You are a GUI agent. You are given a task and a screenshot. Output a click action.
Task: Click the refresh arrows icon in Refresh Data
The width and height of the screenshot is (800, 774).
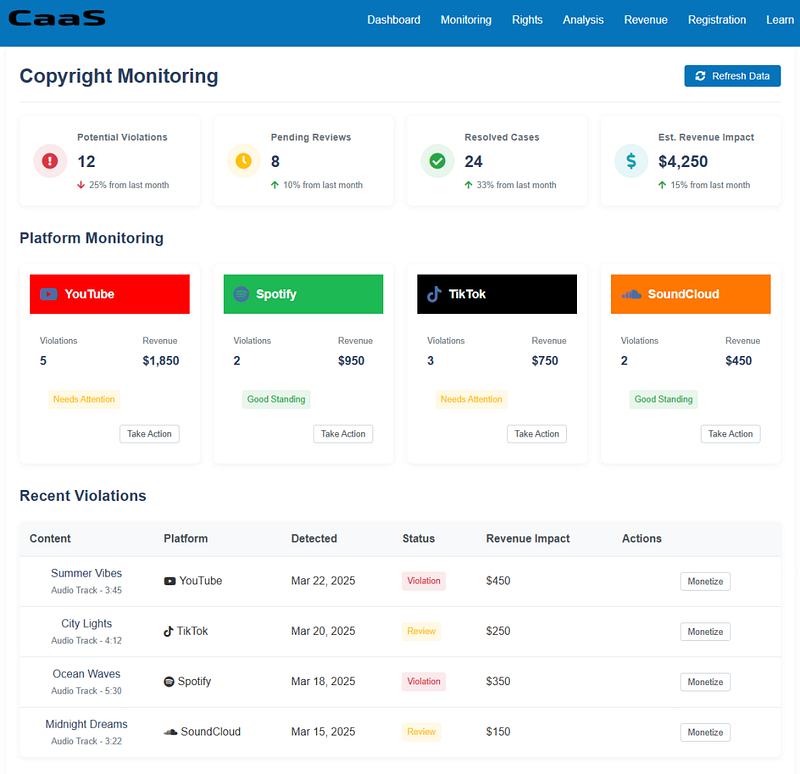pyautogui.click(x=700, y=76)
